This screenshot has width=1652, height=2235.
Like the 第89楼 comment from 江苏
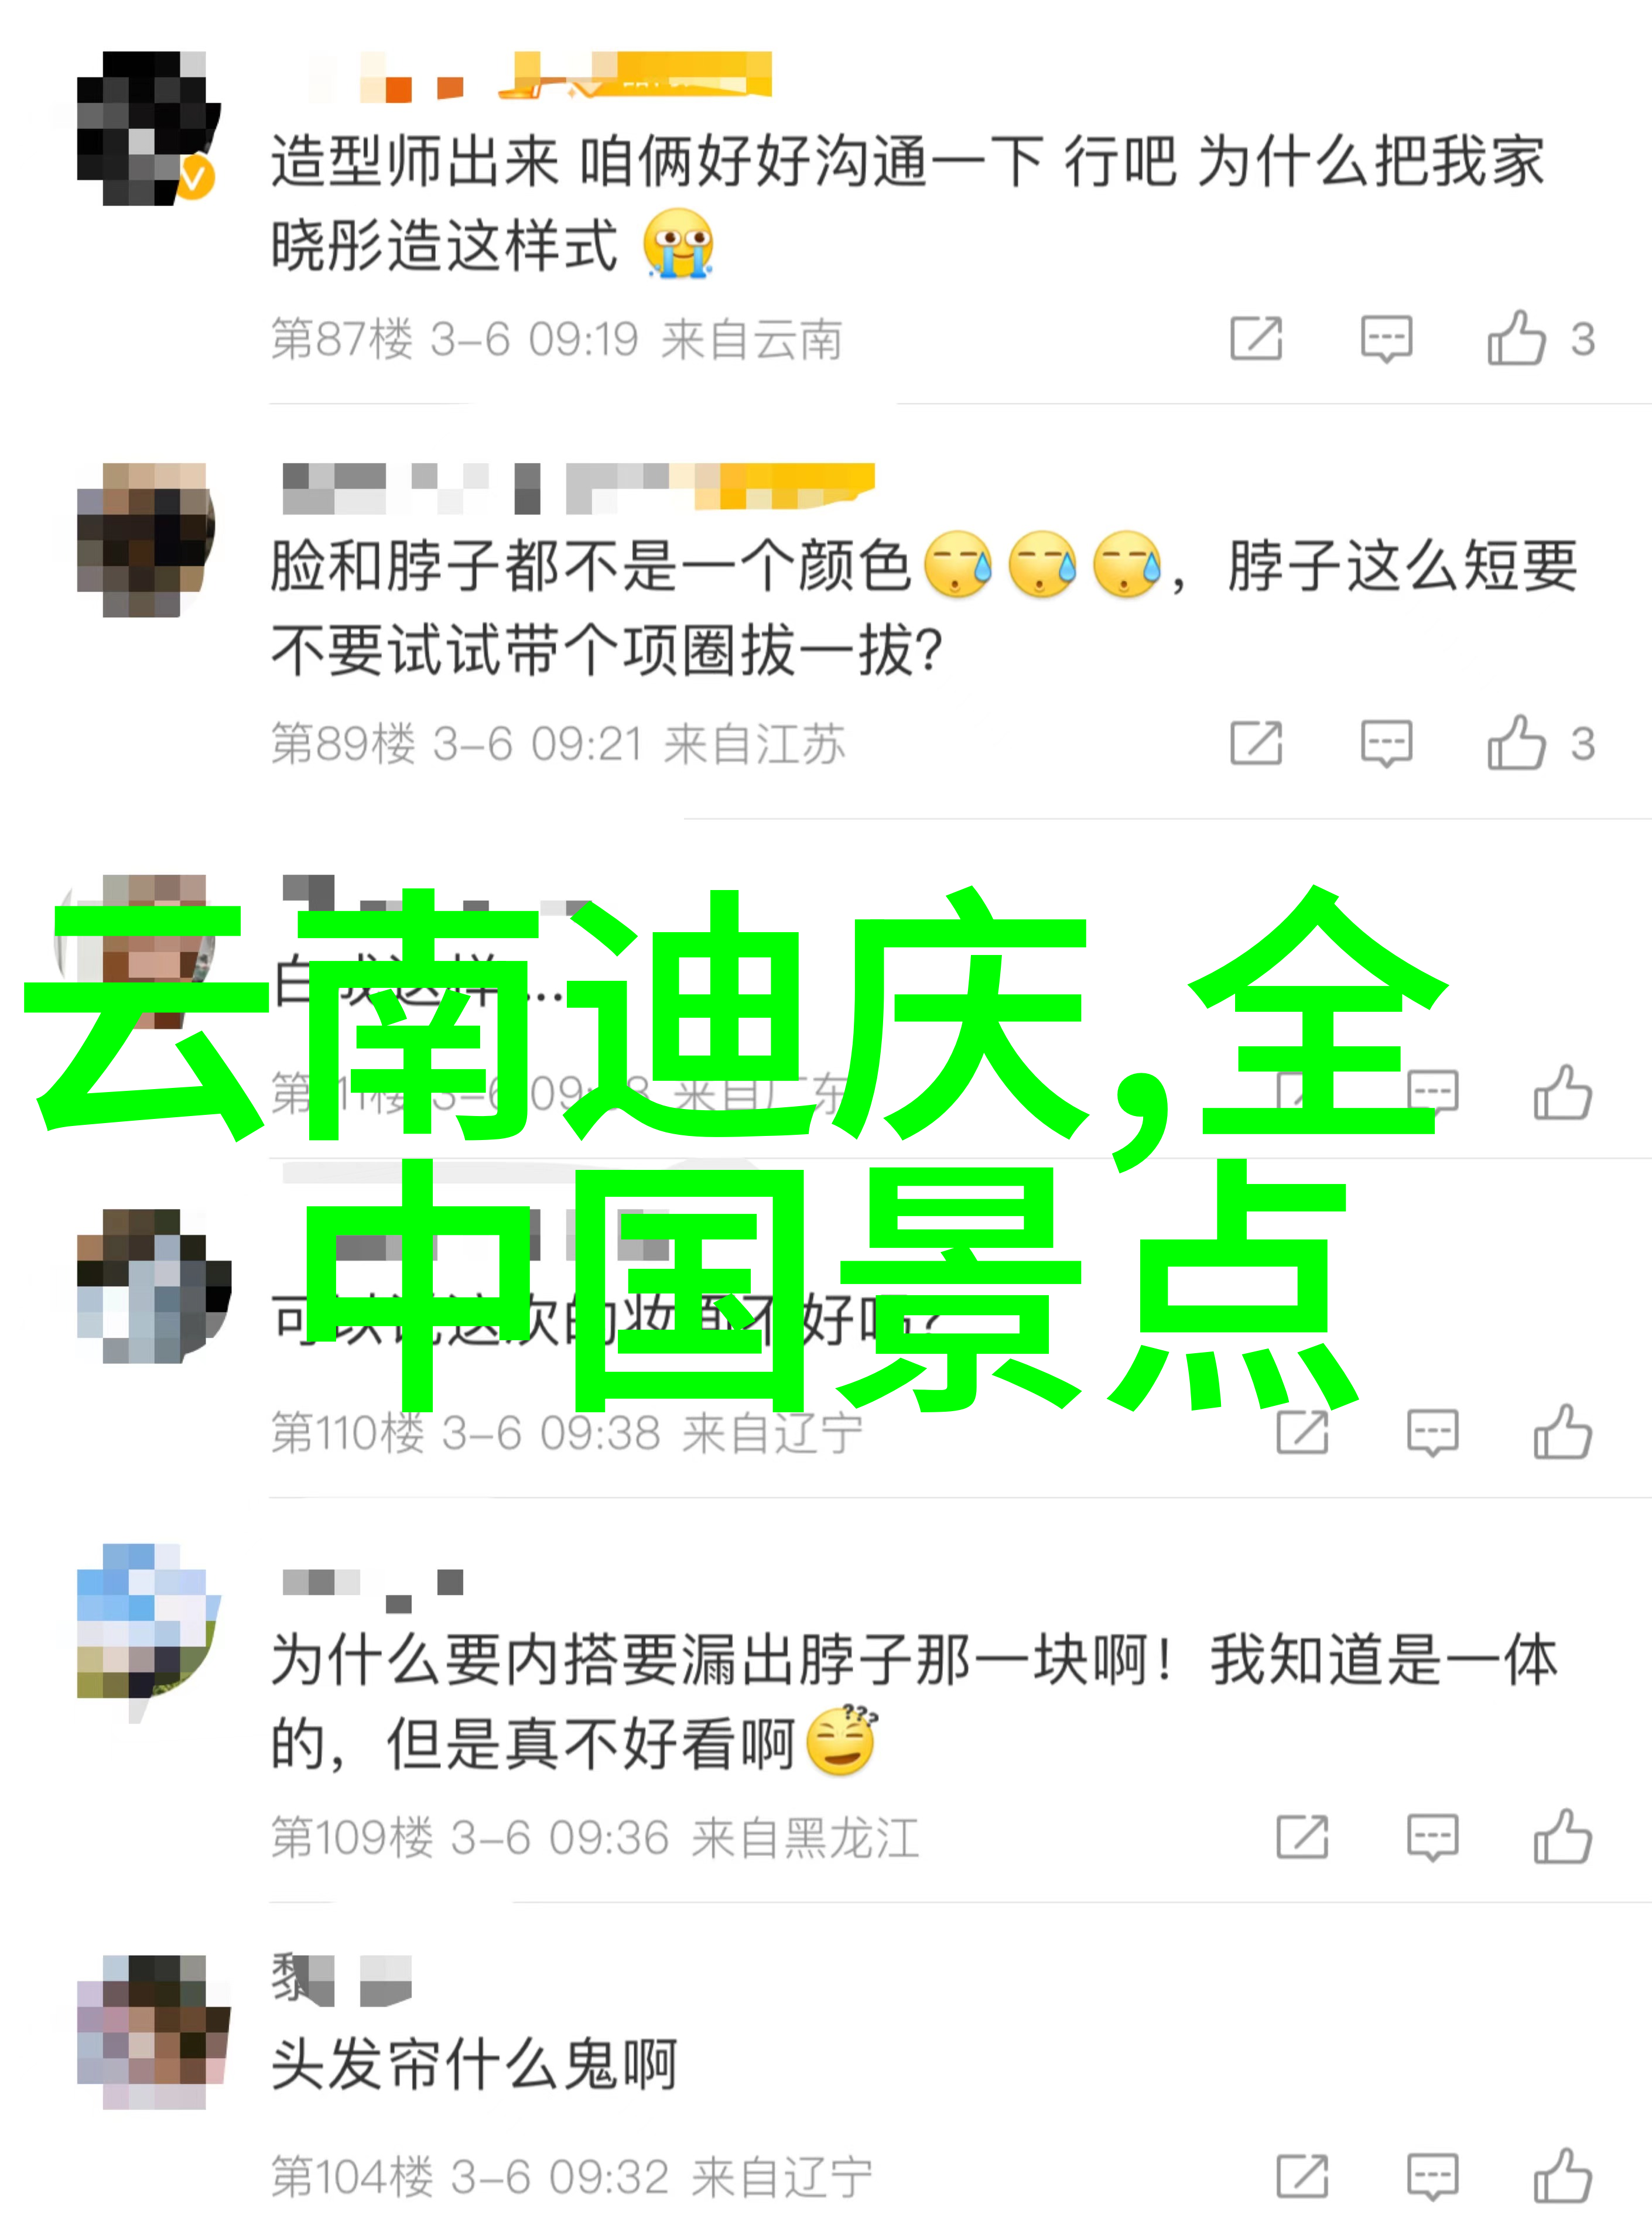click(x=1516, y=742)
